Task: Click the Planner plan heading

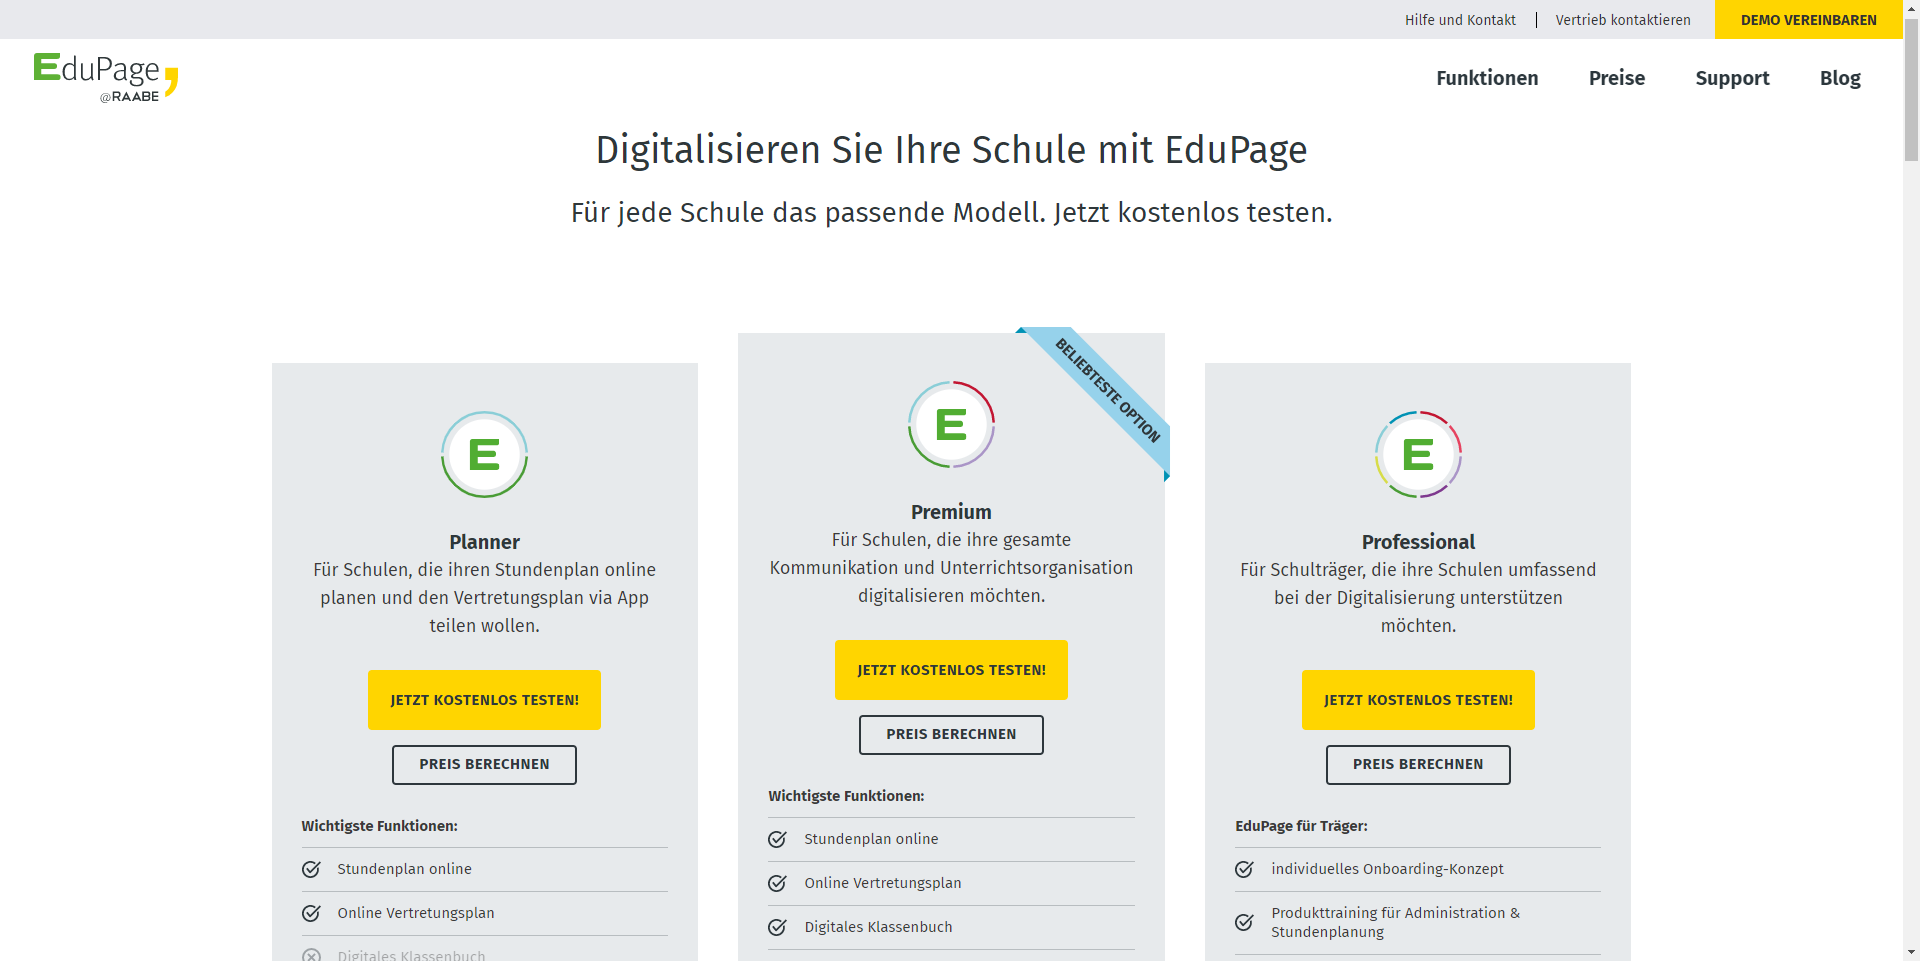Action: point(484,542)
